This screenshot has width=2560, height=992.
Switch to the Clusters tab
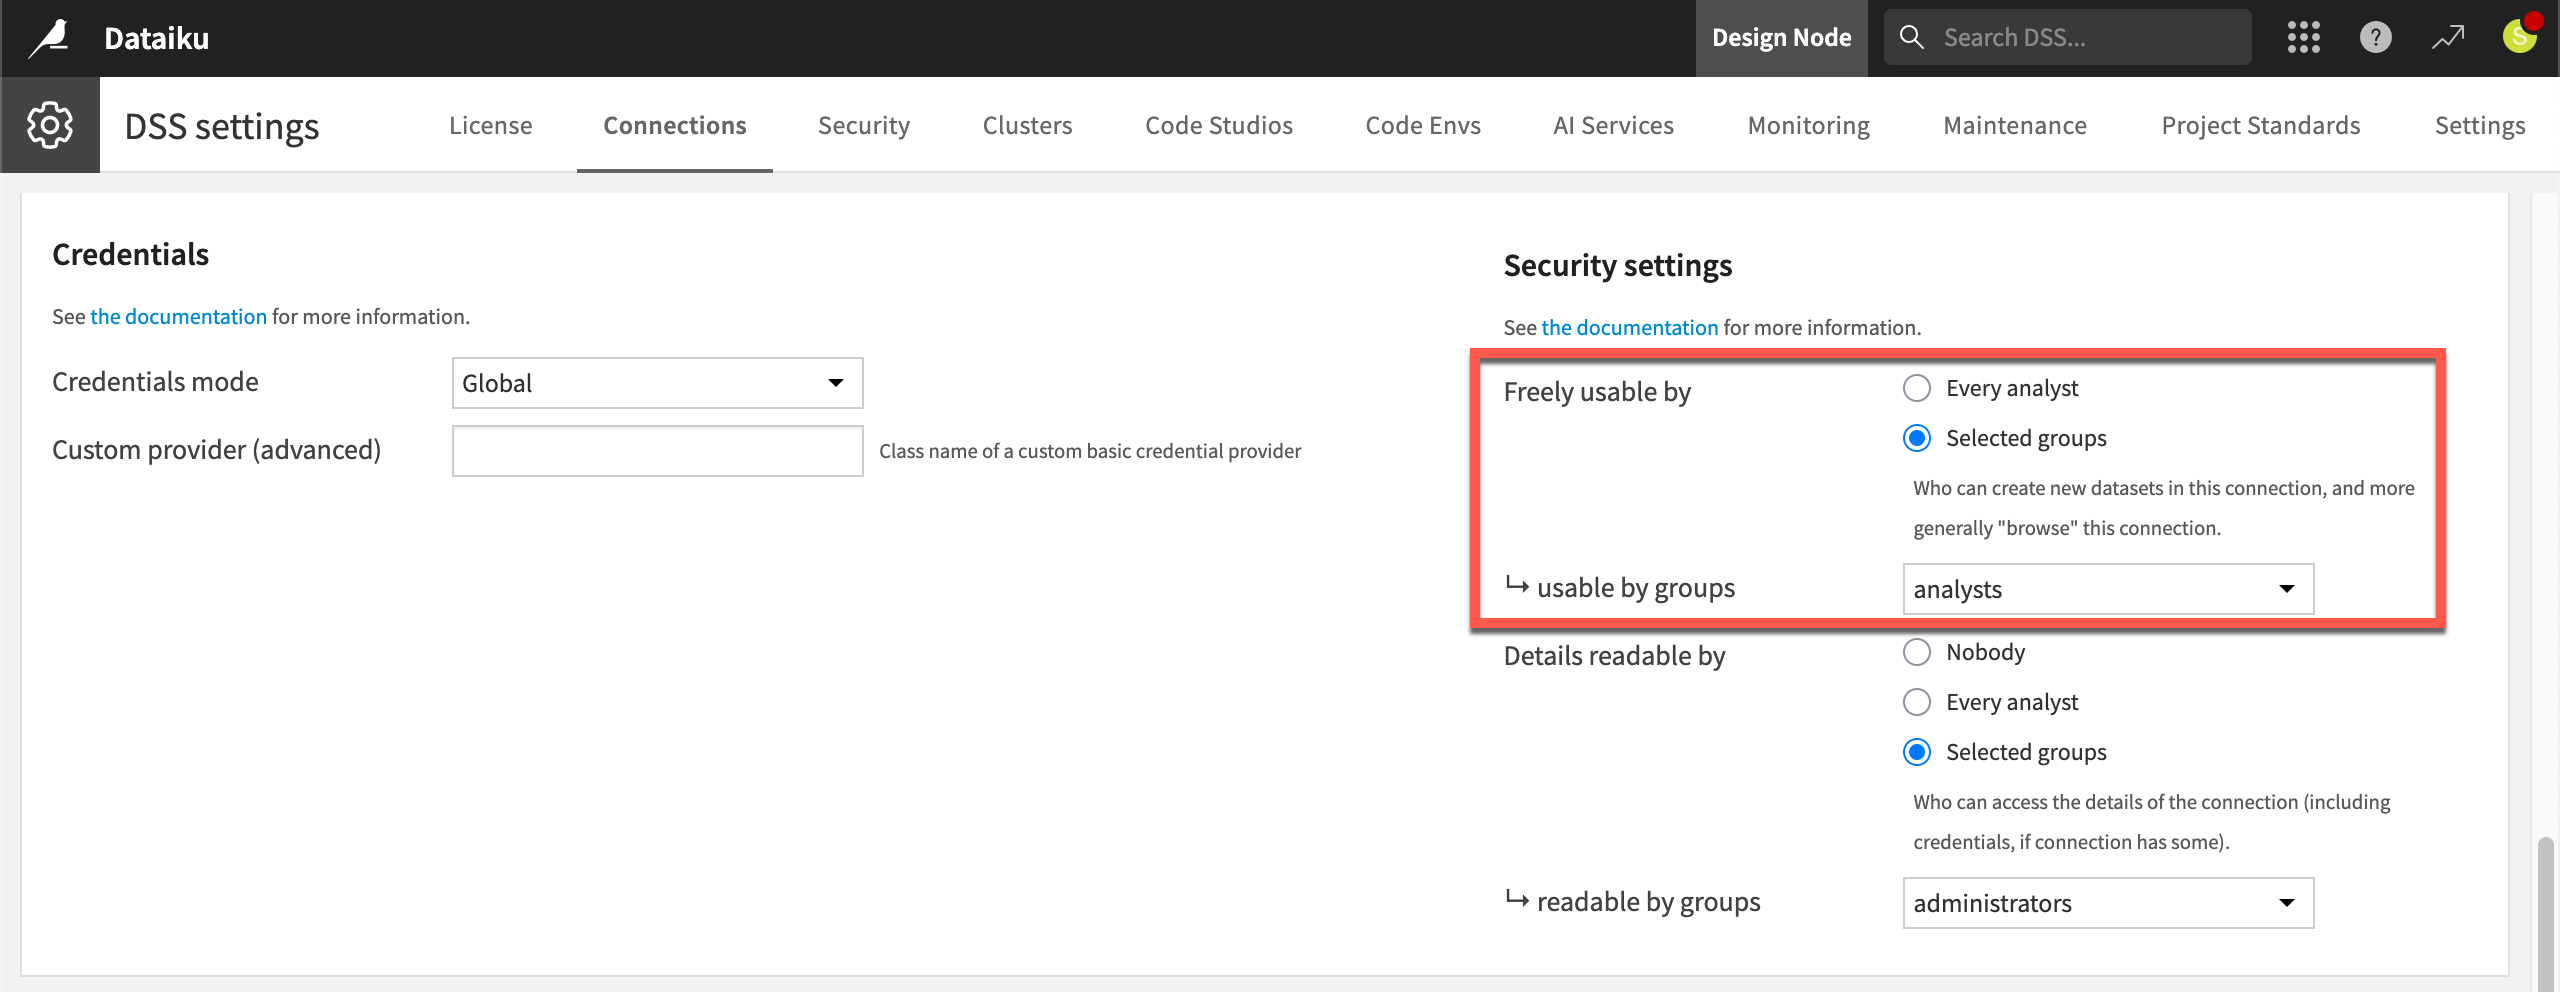click(x=1027, y=125)
